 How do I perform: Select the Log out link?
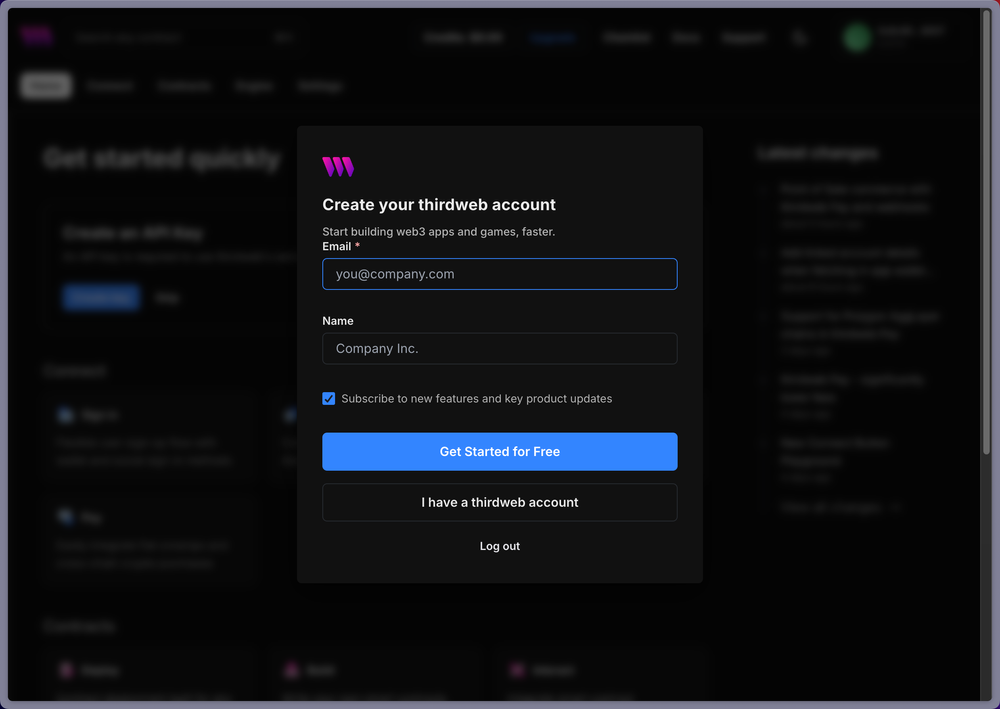point(499,546)
